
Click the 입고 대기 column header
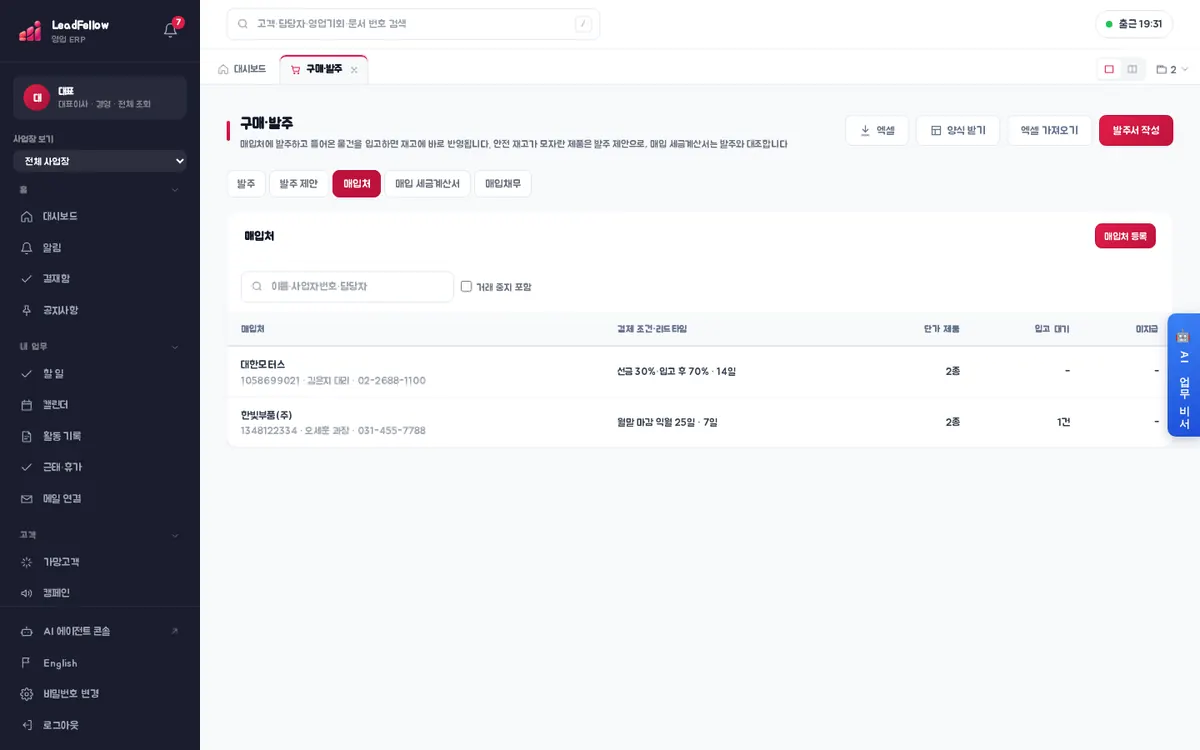[1052, 329]
